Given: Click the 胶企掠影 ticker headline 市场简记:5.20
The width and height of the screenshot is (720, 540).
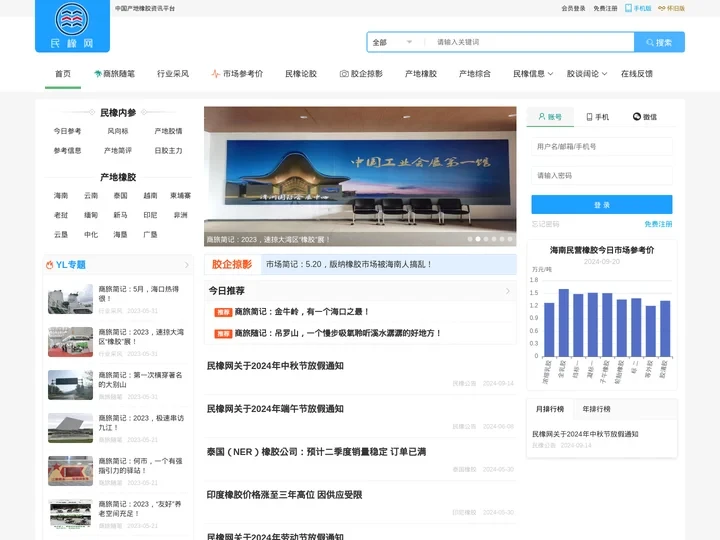Looking at the screenshot, I should click(349, 264).
